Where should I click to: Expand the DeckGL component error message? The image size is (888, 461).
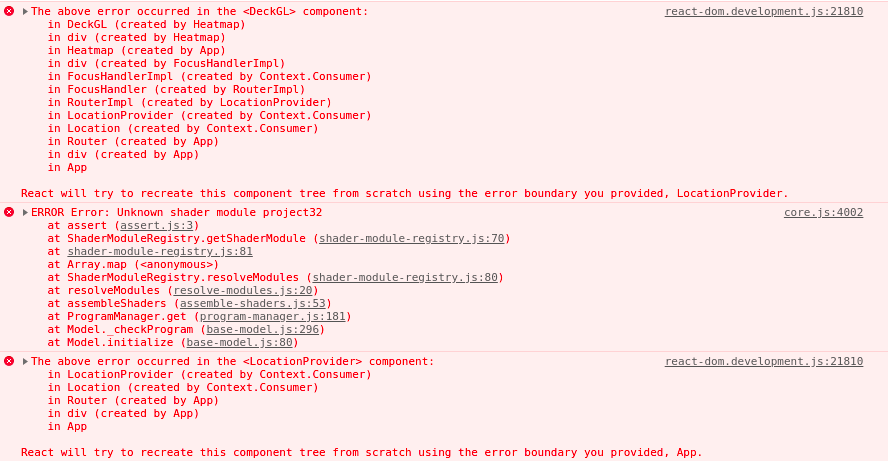25,11
